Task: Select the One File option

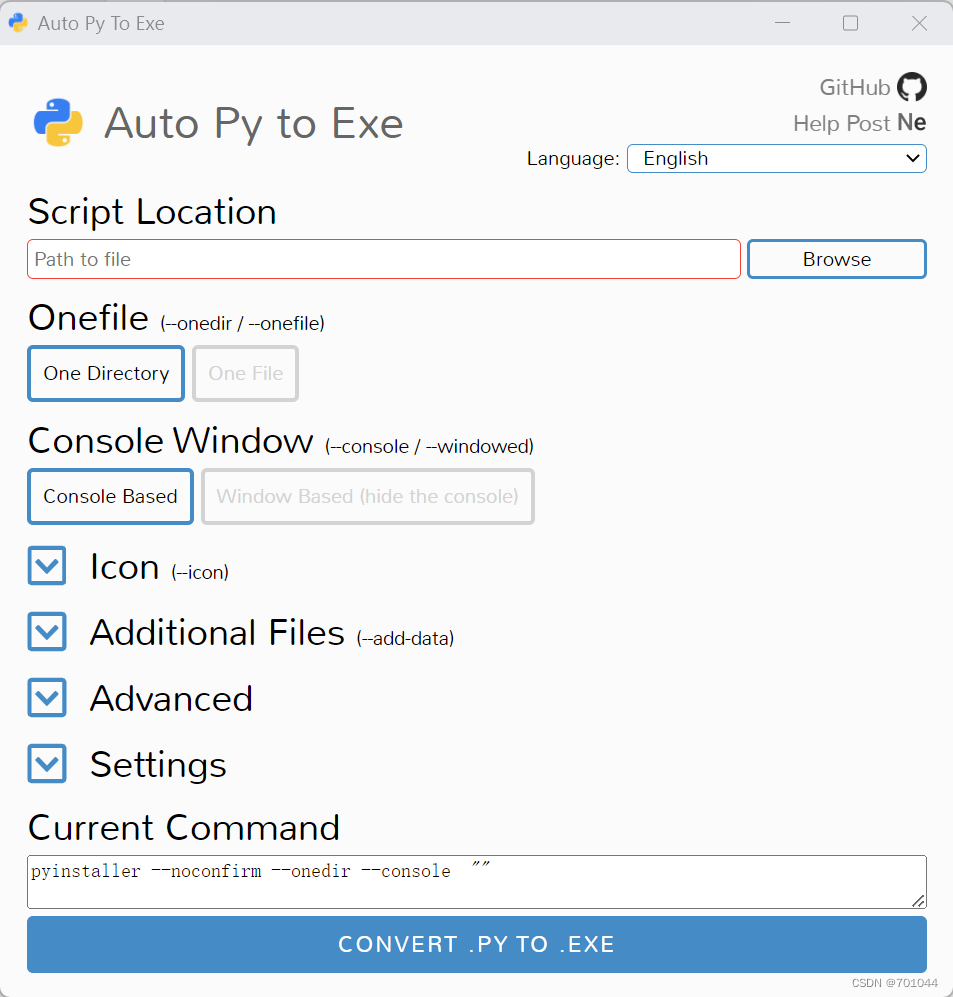Action: [x=245, y=373]
